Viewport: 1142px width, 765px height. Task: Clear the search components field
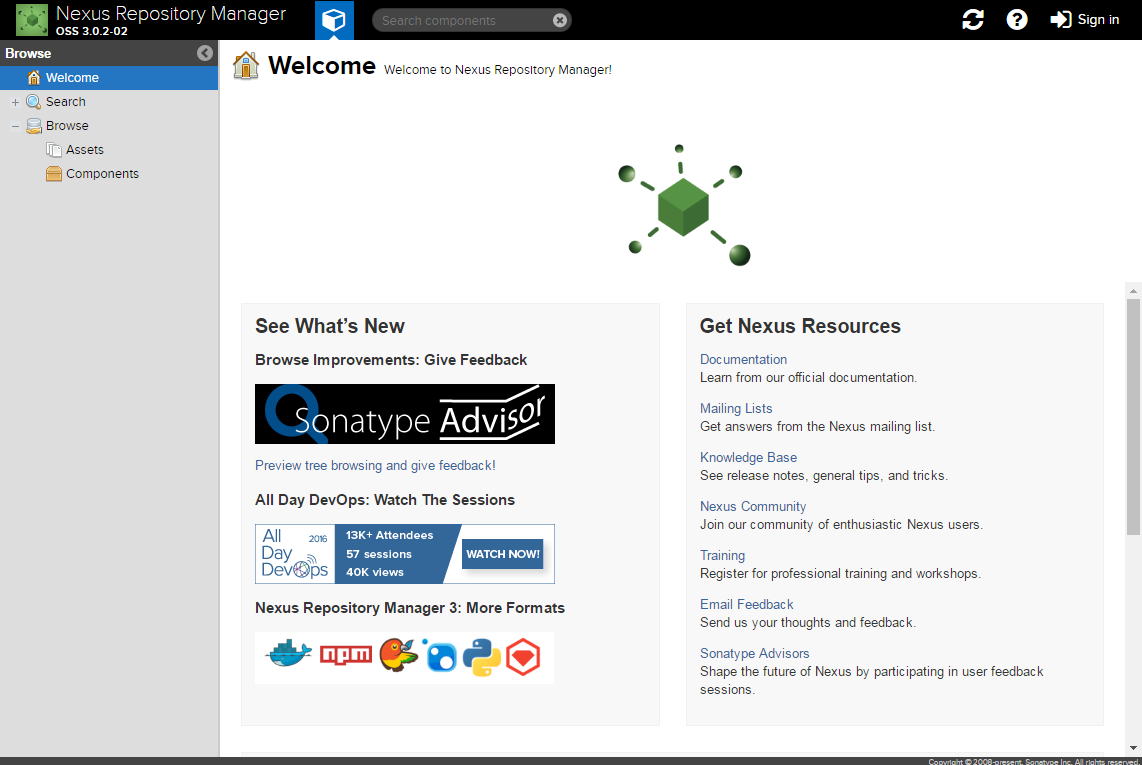[x=559, y=20]
